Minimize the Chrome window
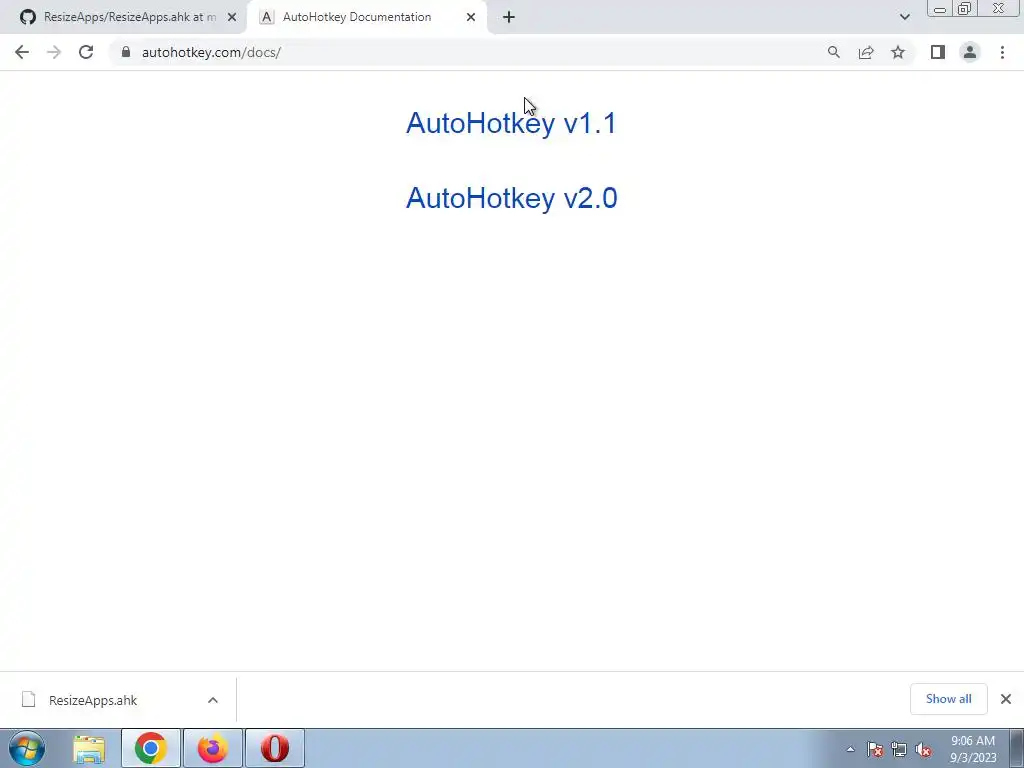Image resolution: width=1024 pixels, height=768 pixels. click(x=940, y=9)
